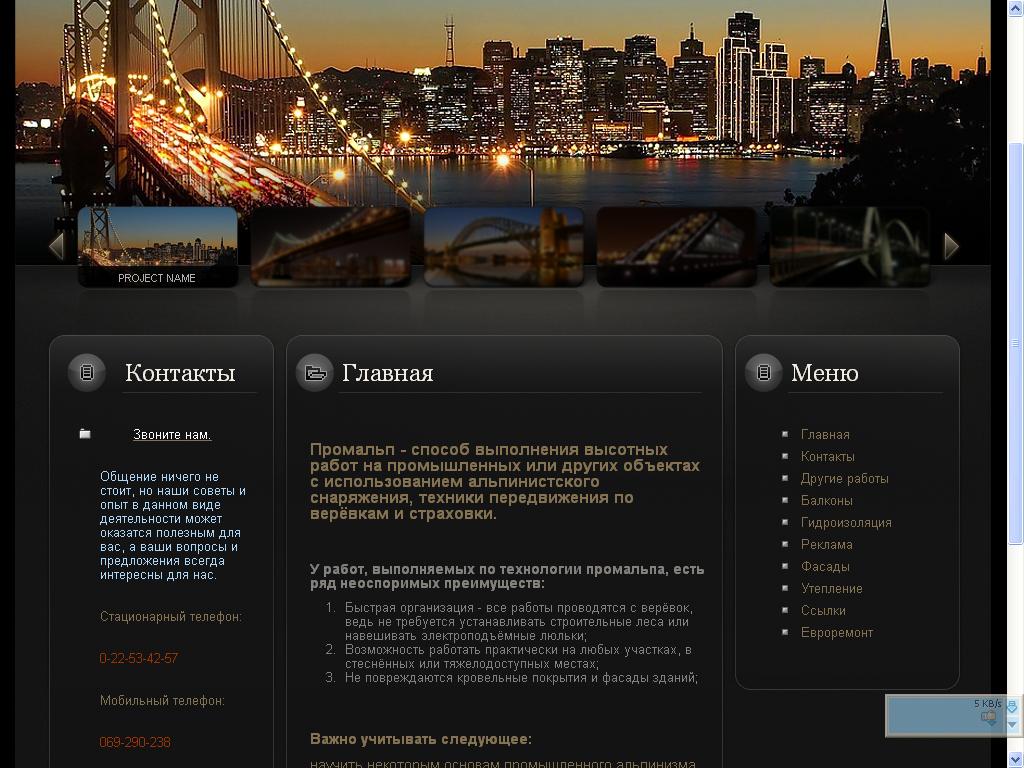Screen dimensions: 1024x768
Task: Select the arch bridge thumbnail in the middle
Action: click(x=504, y=247)
